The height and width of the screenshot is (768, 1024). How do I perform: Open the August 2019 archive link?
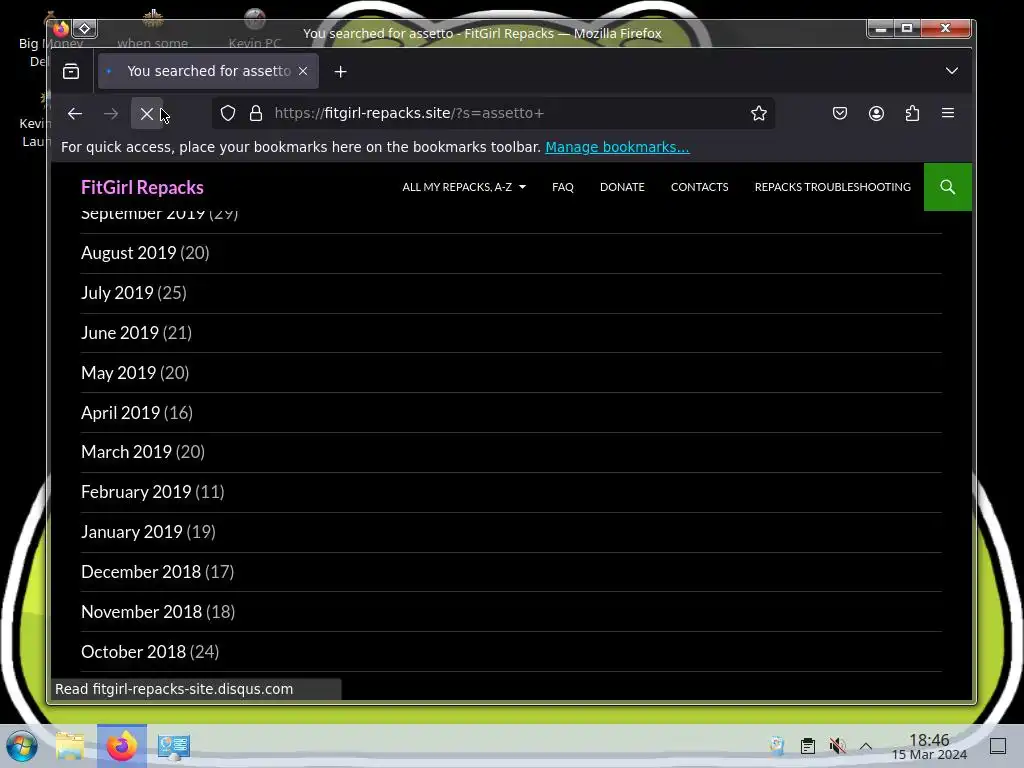click(129, 253)
